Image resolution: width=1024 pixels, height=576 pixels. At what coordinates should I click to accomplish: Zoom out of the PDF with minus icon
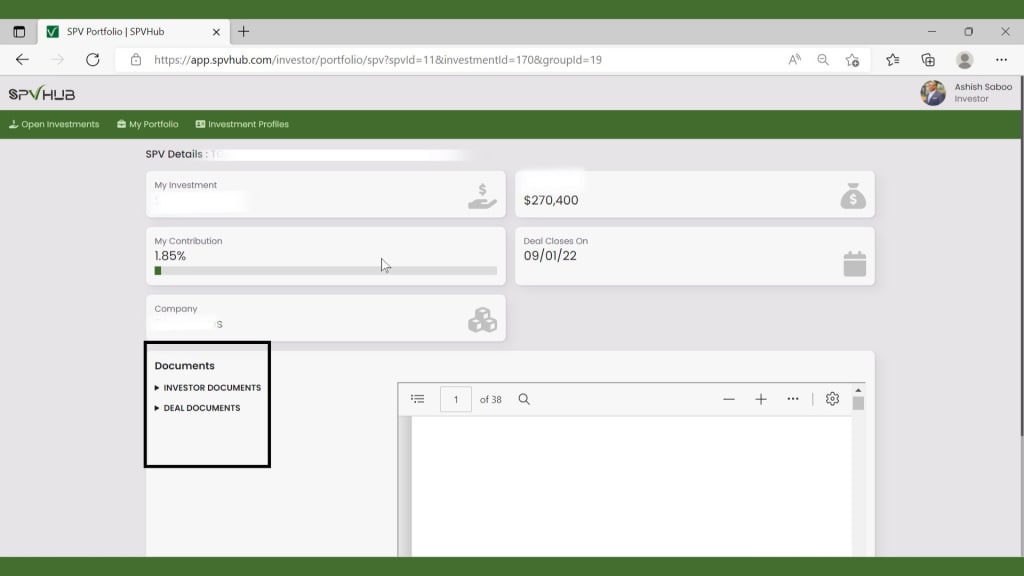(729, 398)
